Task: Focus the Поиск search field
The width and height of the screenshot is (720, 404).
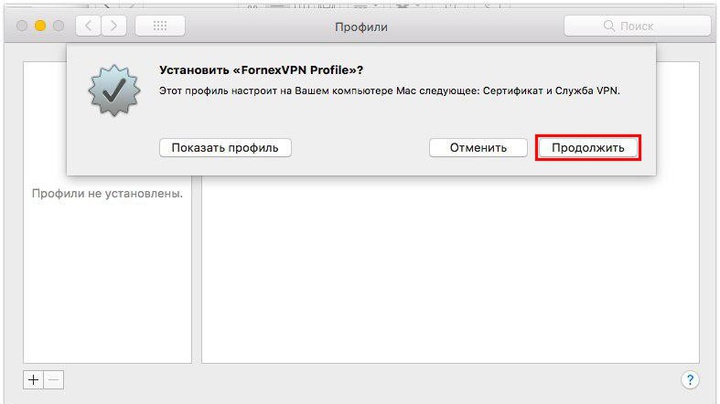Action: point(637,26)
